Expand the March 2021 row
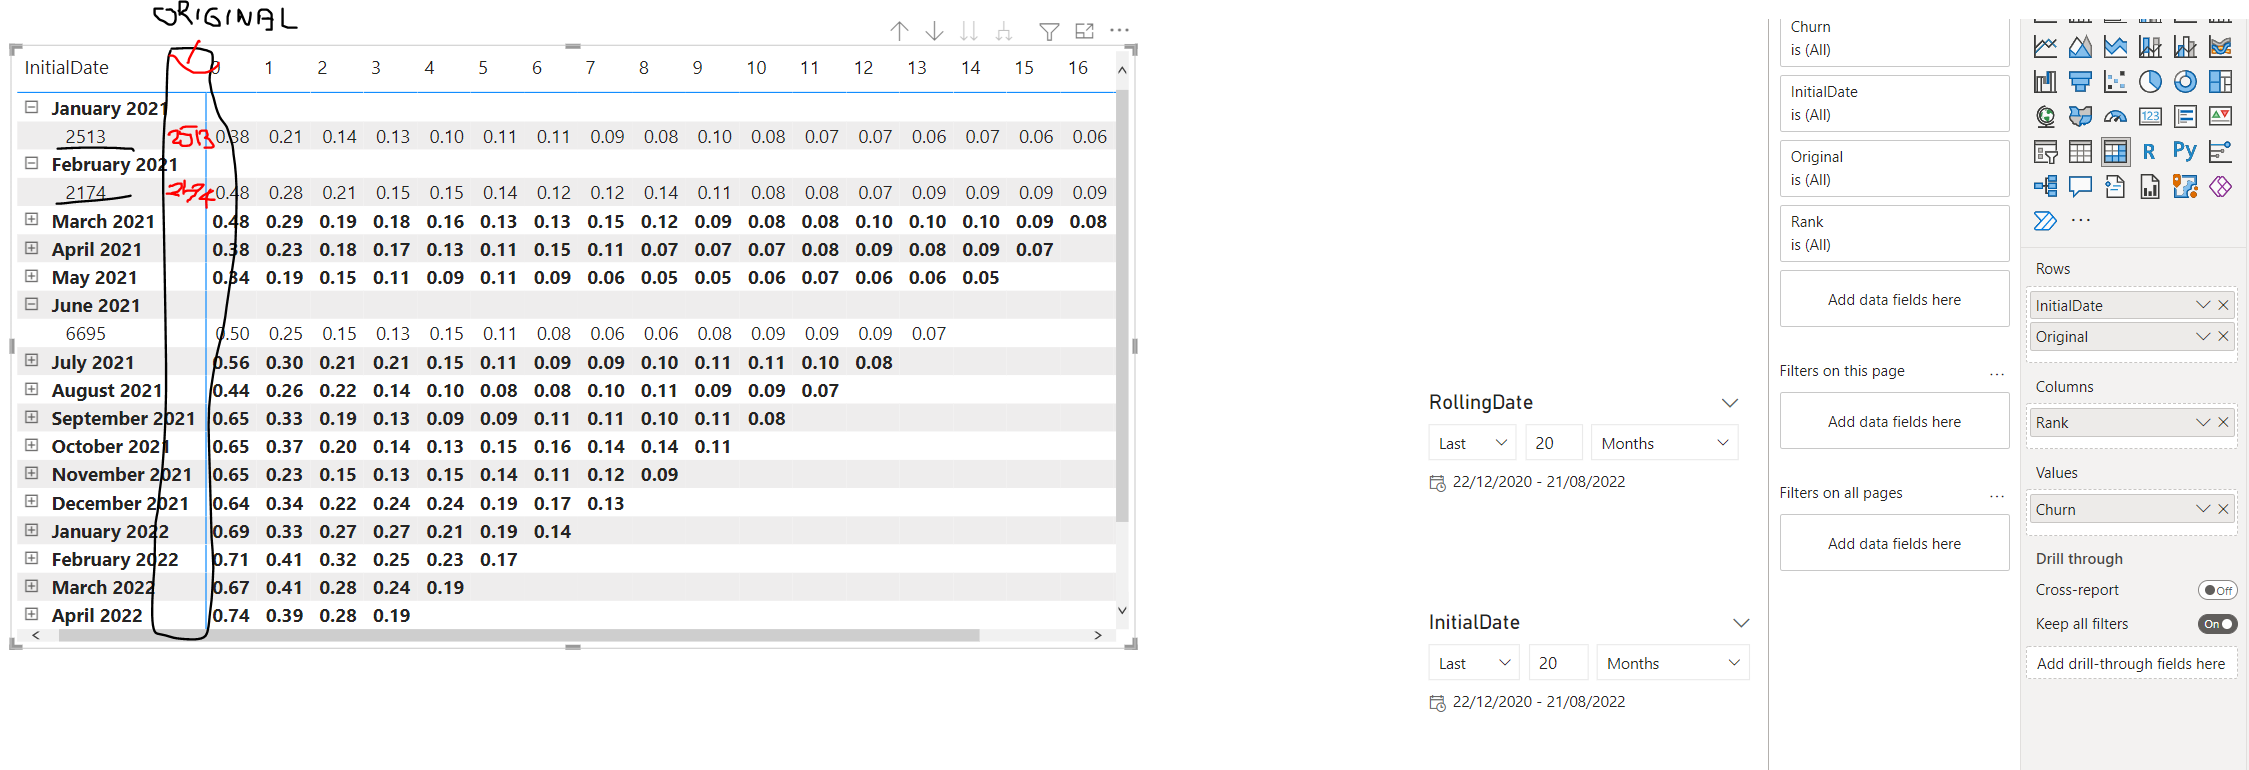The image size is (2249, 770). coord(32,220)
